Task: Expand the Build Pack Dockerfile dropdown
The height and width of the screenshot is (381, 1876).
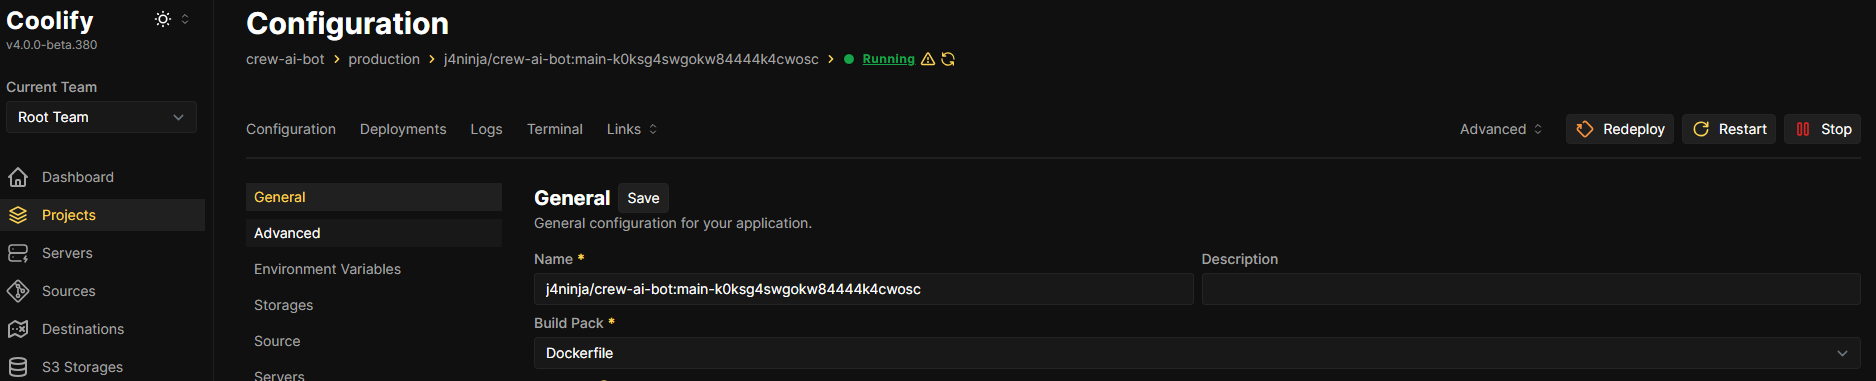Action: coord(1197,353)
